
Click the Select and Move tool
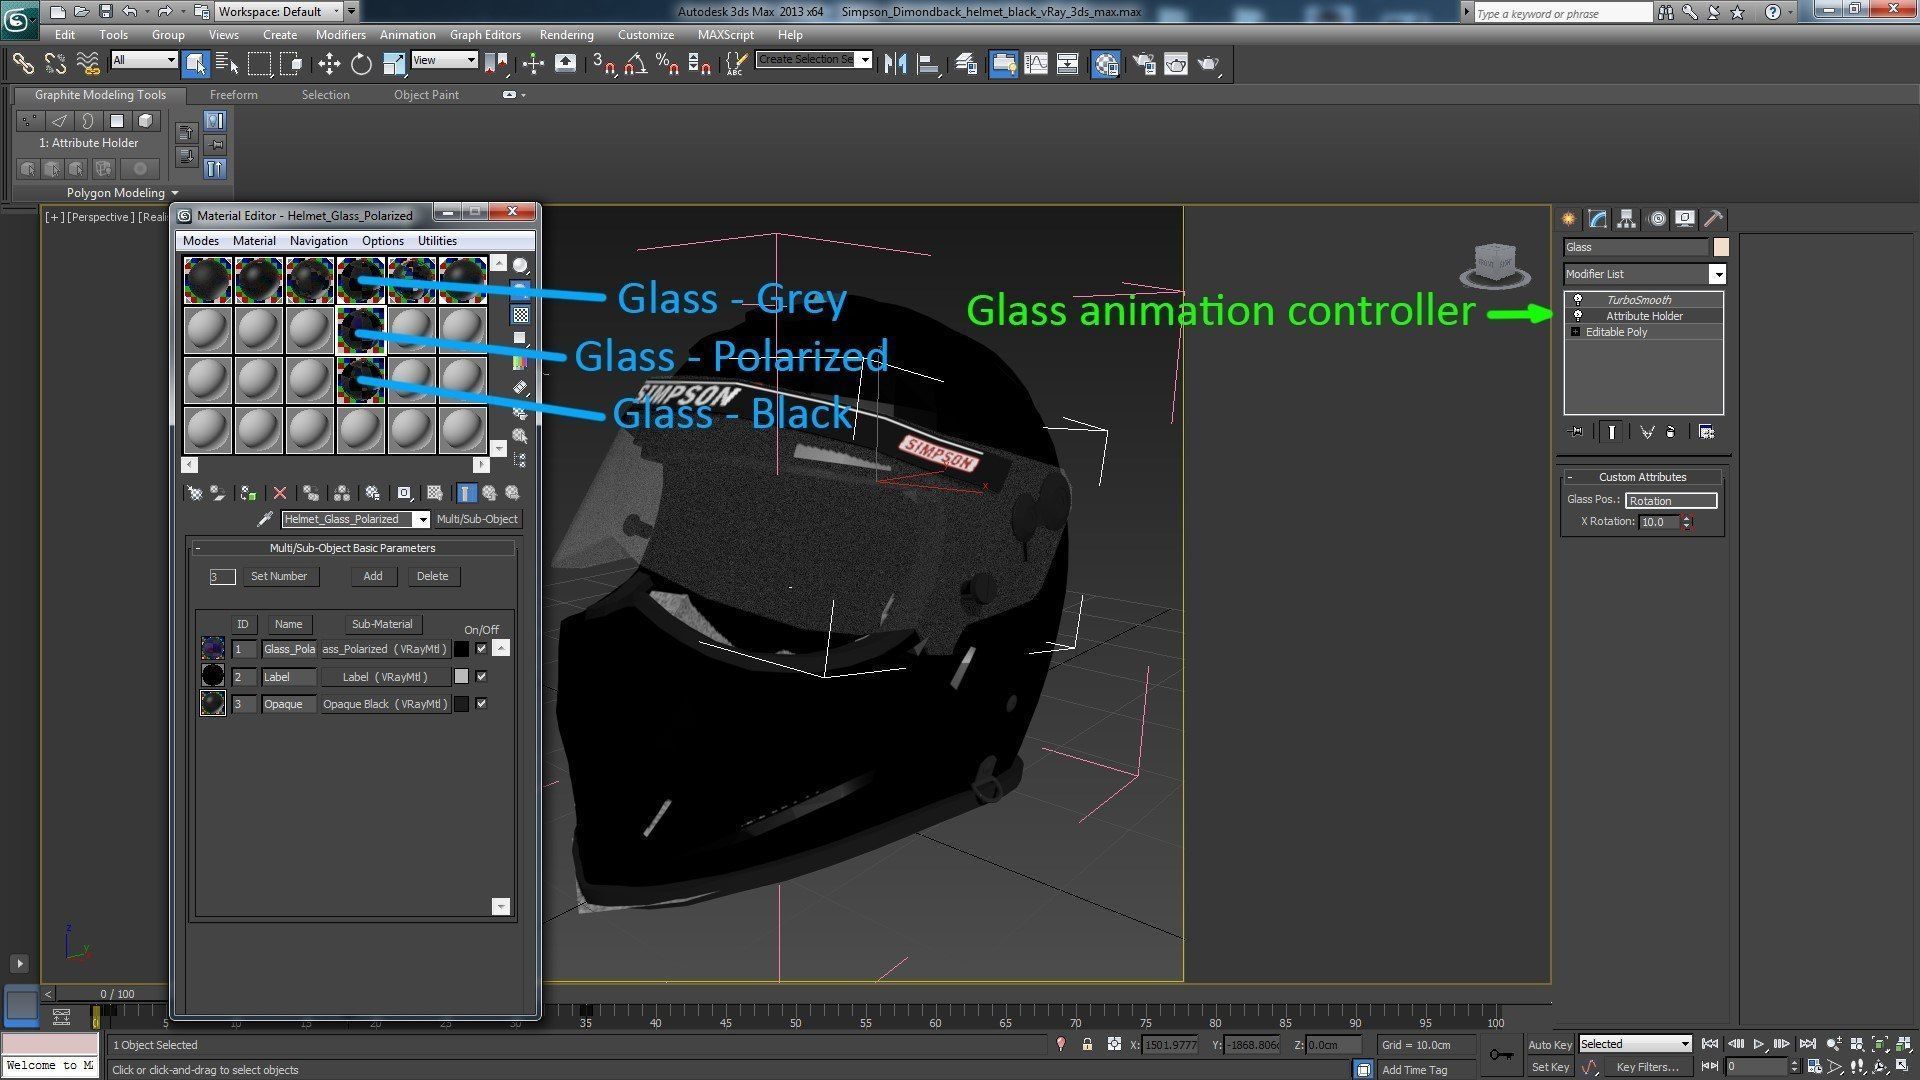[329, 64]
